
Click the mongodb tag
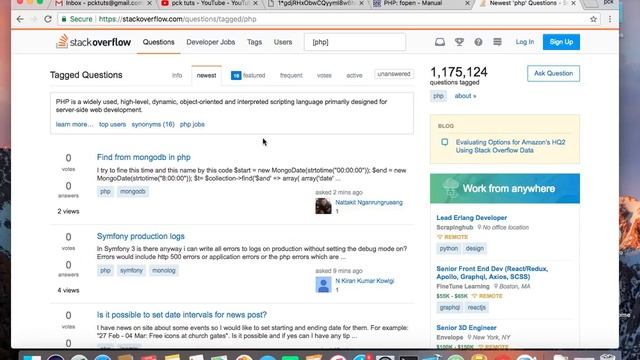tap(133, 191)
